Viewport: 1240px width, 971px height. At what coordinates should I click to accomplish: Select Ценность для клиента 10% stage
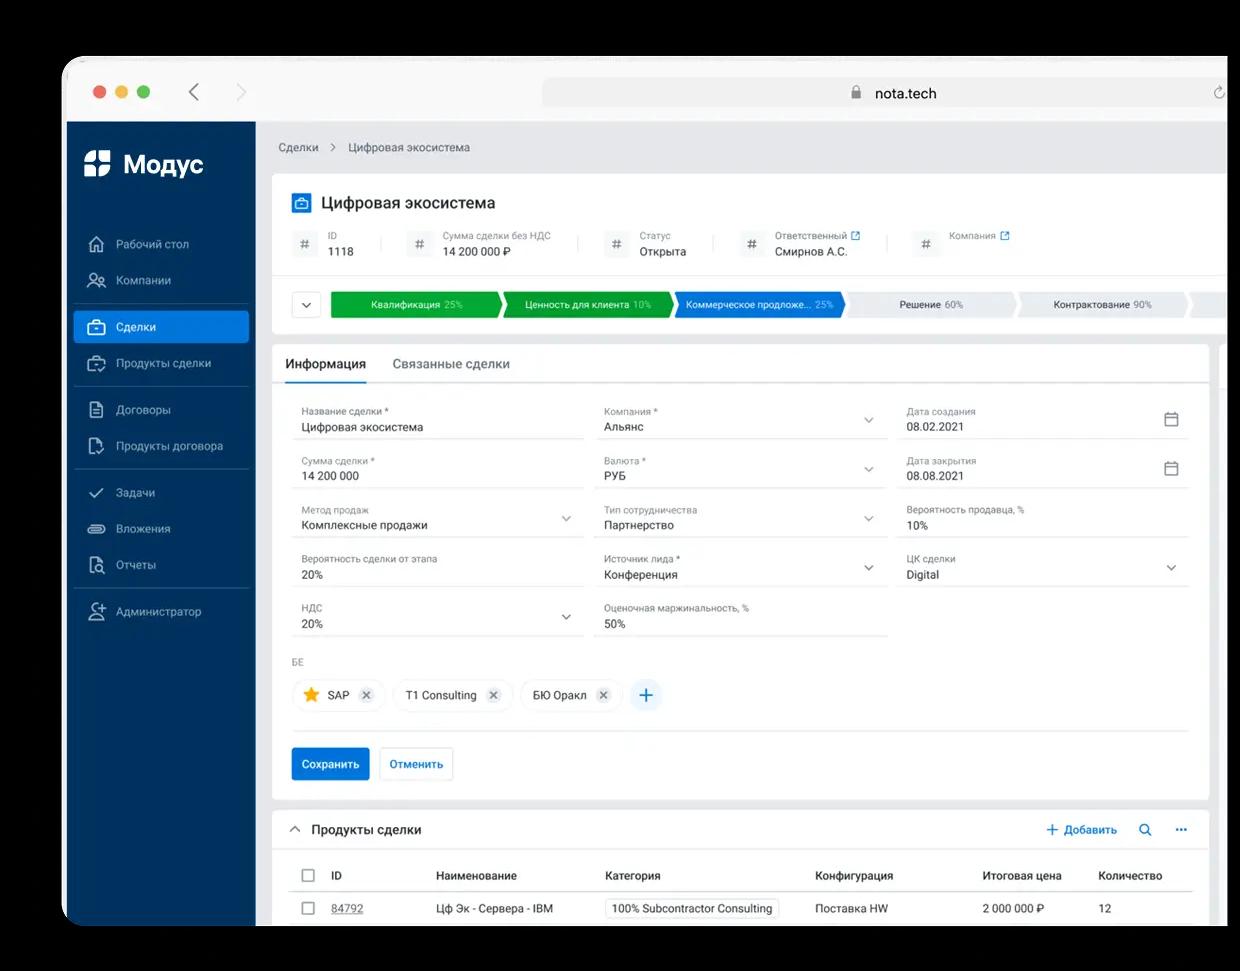[588, 305]
